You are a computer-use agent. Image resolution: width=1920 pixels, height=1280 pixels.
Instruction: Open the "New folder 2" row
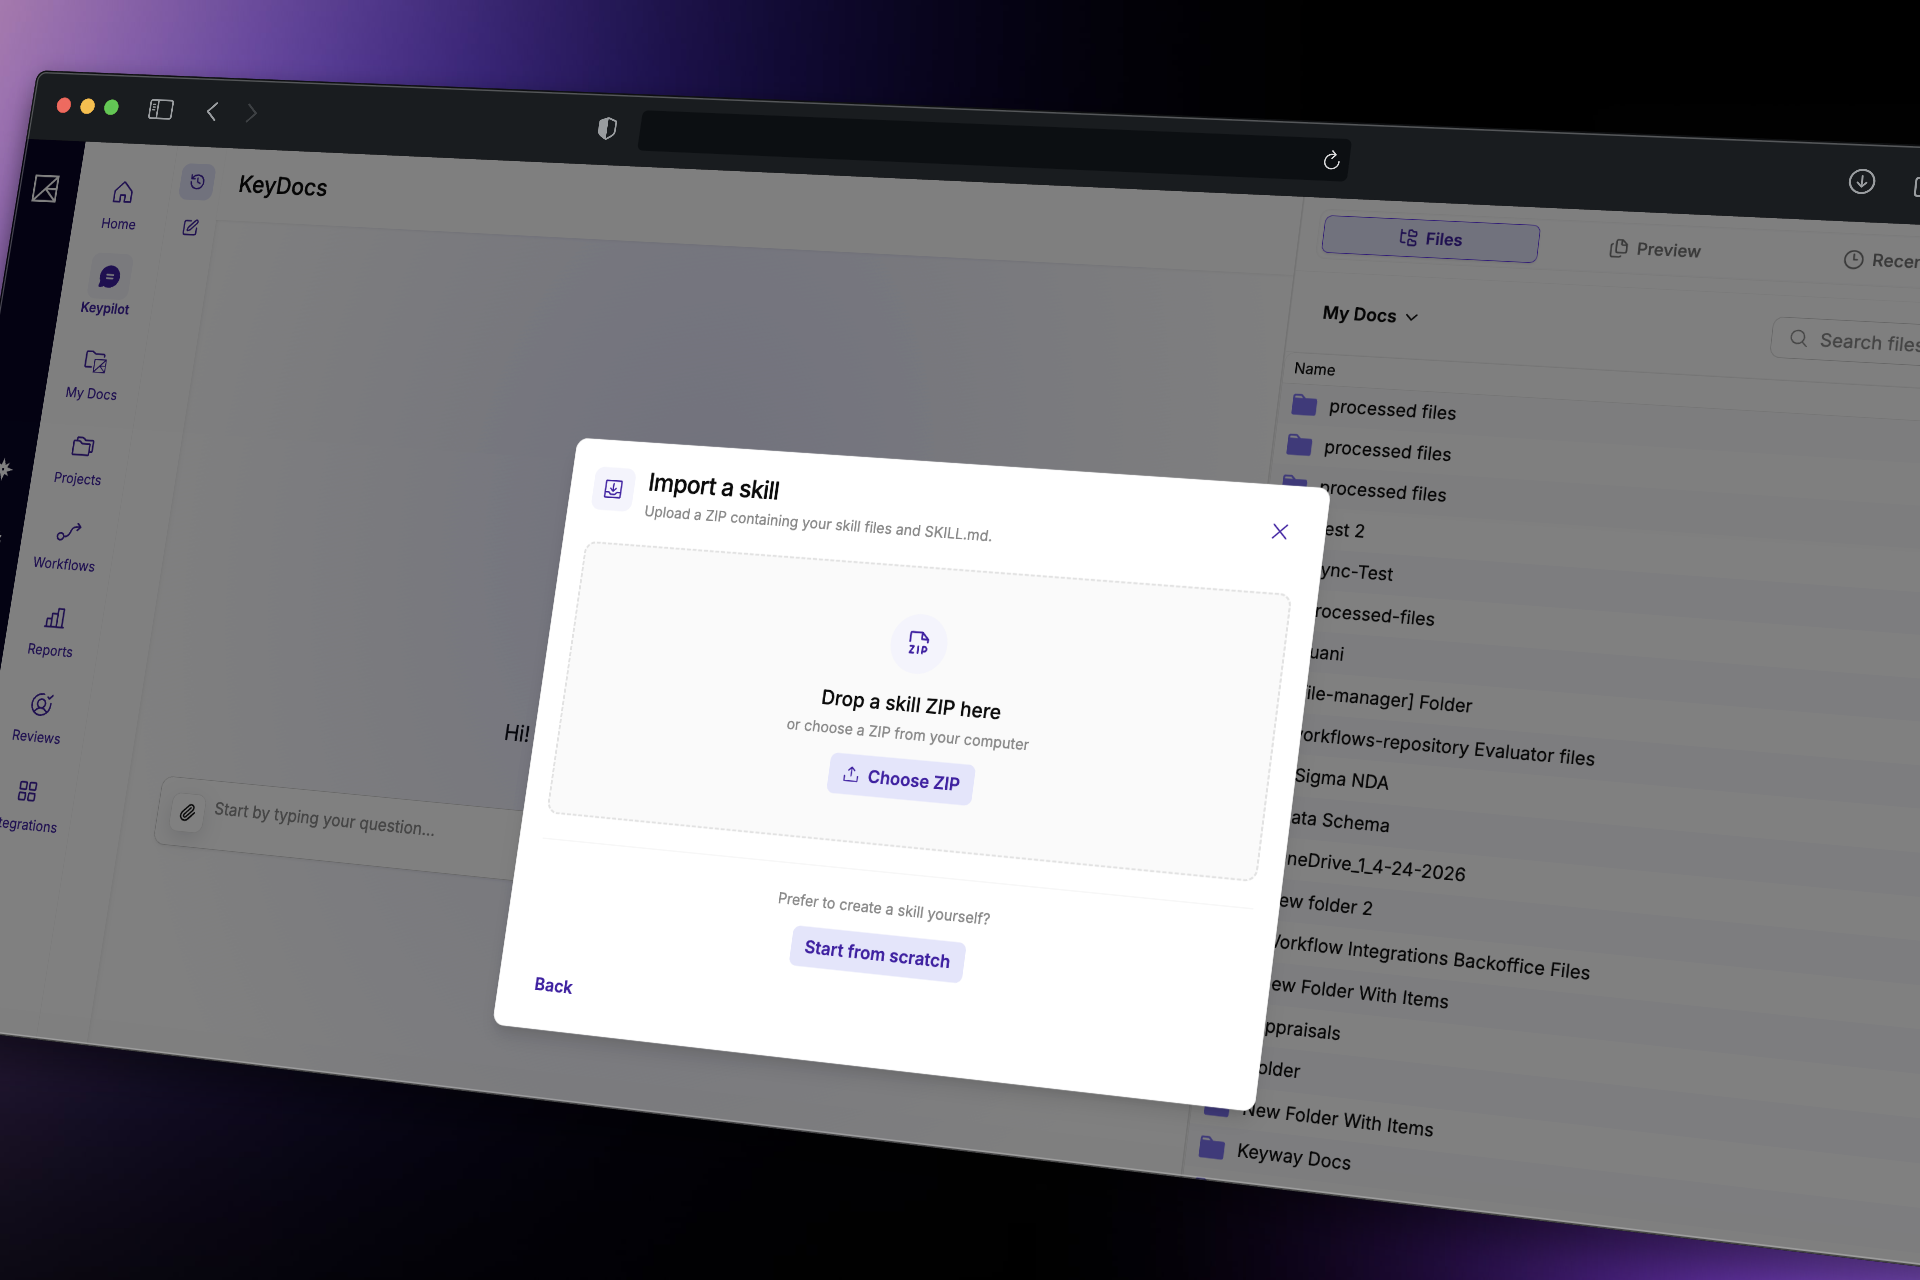pos(1326,904)
